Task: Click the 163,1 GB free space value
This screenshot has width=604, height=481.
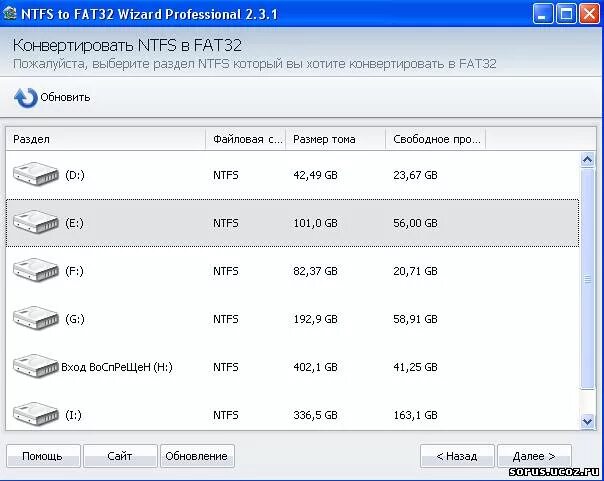Action: 415,415
